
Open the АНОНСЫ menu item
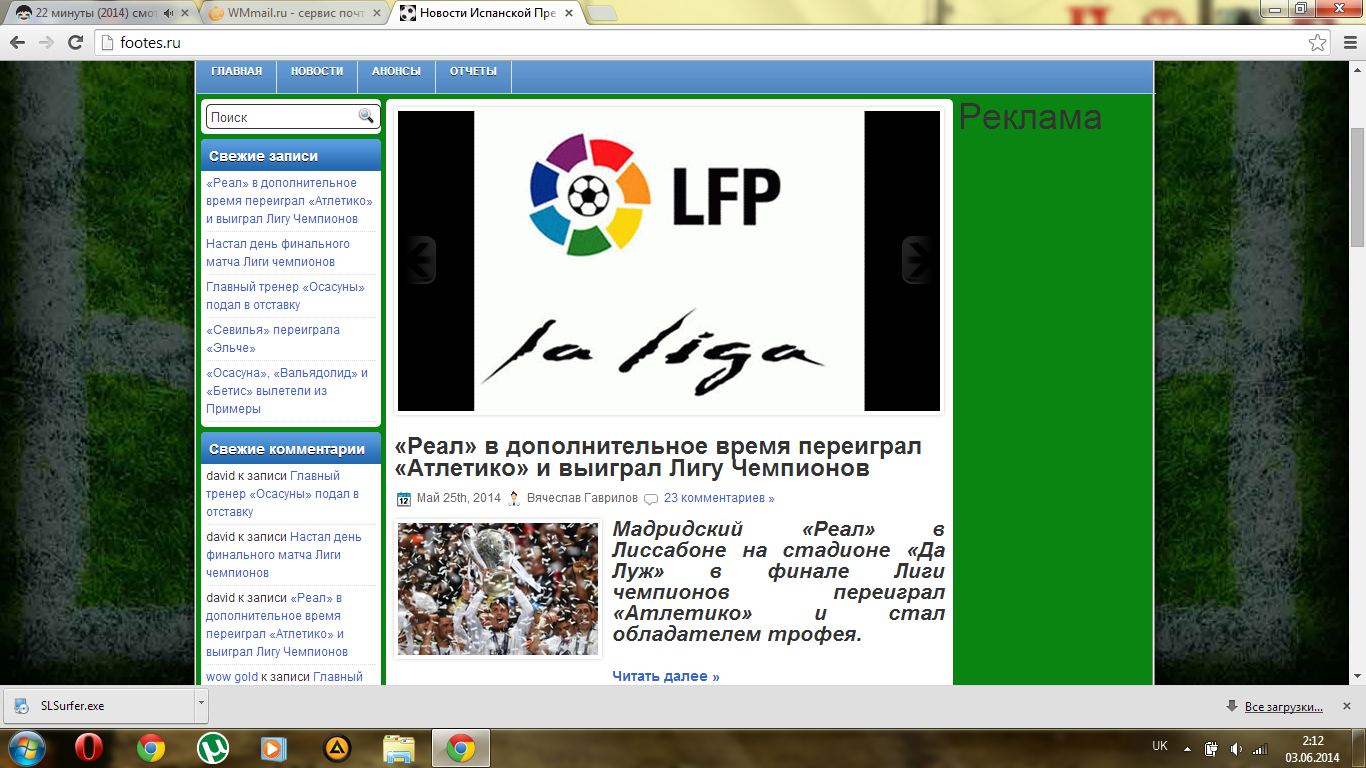[x=396, y=71]
